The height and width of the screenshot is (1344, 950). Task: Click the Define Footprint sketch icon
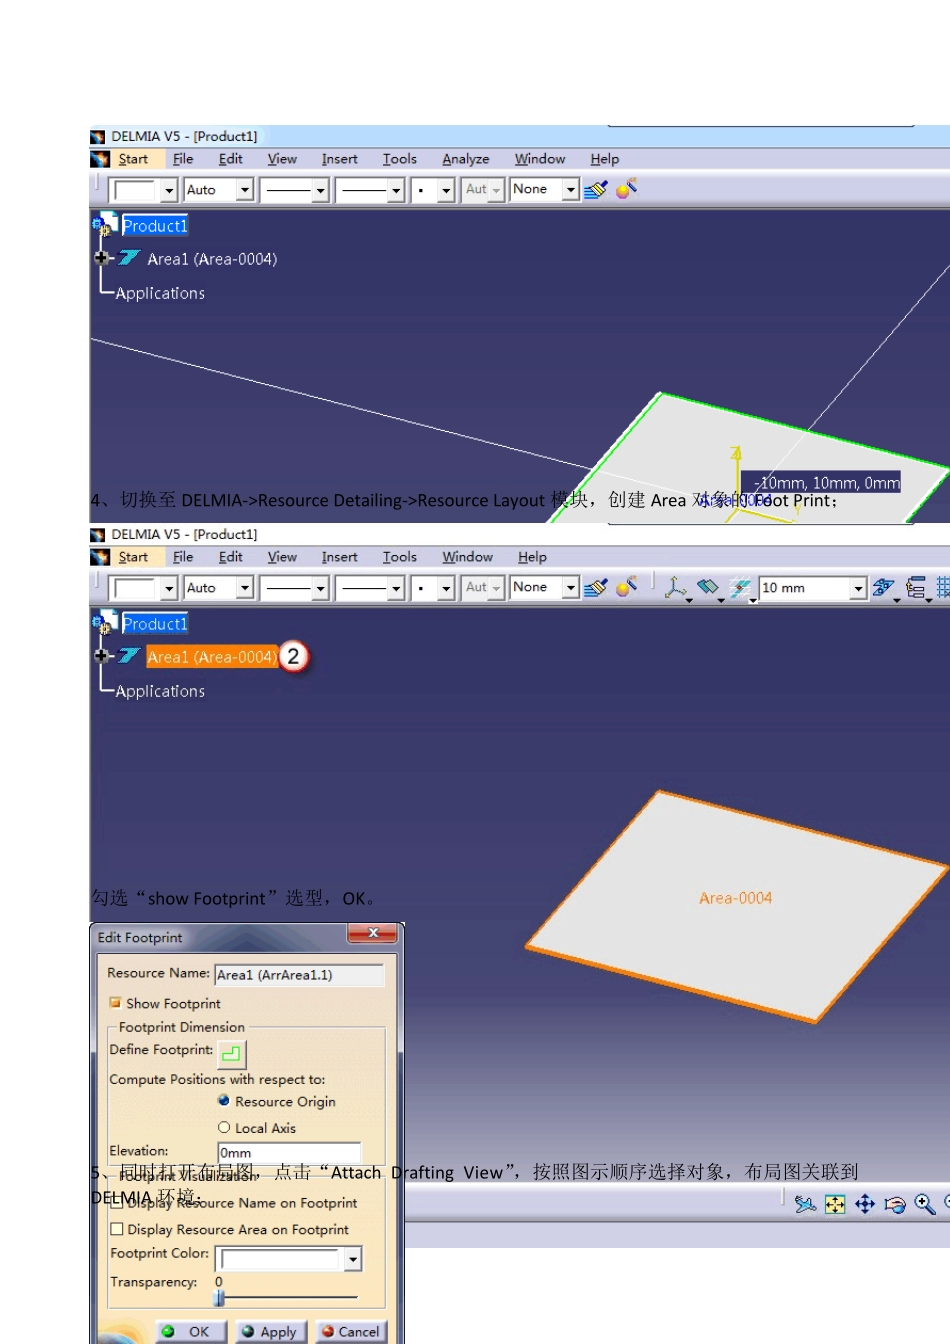[231, 1053]
